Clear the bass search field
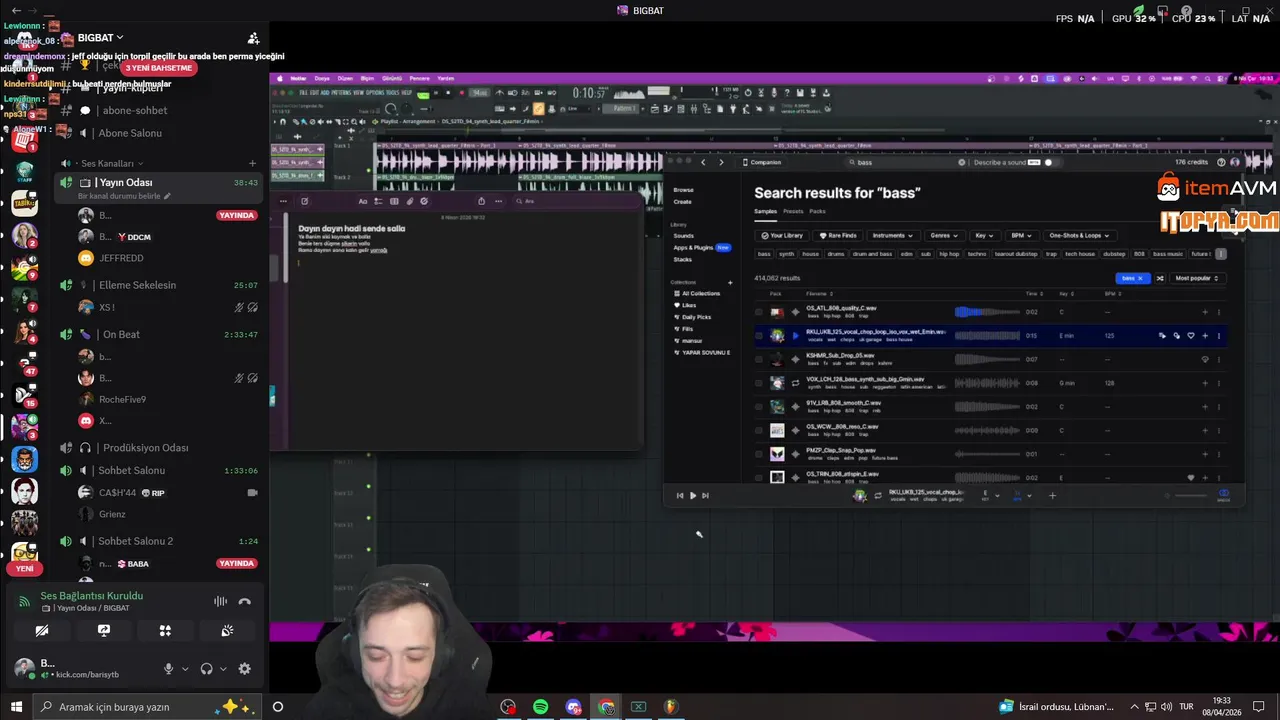The image size is (1280, 720). point(962,162)
